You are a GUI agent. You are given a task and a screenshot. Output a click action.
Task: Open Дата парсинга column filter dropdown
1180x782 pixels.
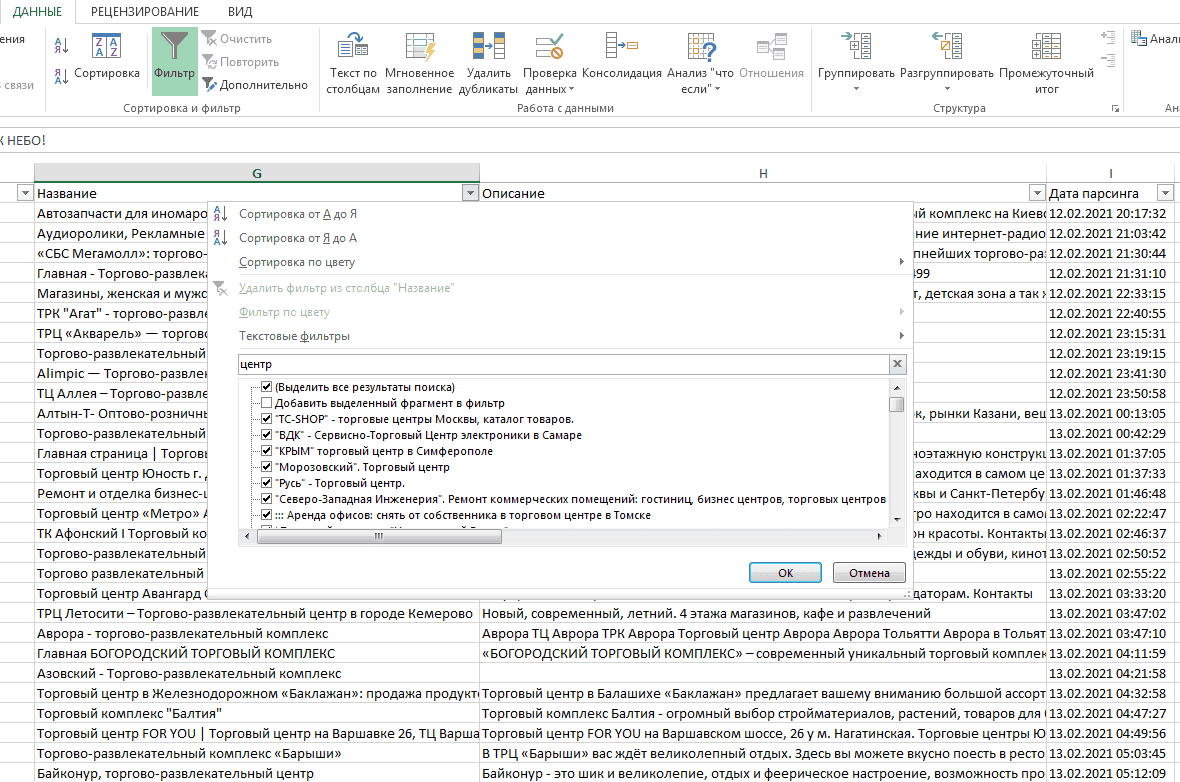click(1165, 193)
